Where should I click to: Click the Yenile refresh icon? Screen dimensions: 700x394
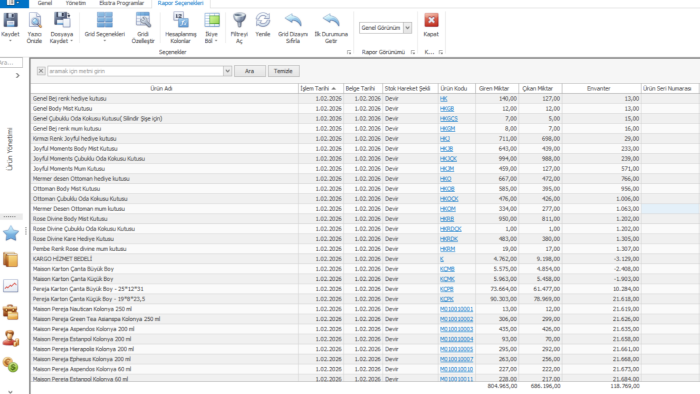pyautogui.click(x=262, y=21)
